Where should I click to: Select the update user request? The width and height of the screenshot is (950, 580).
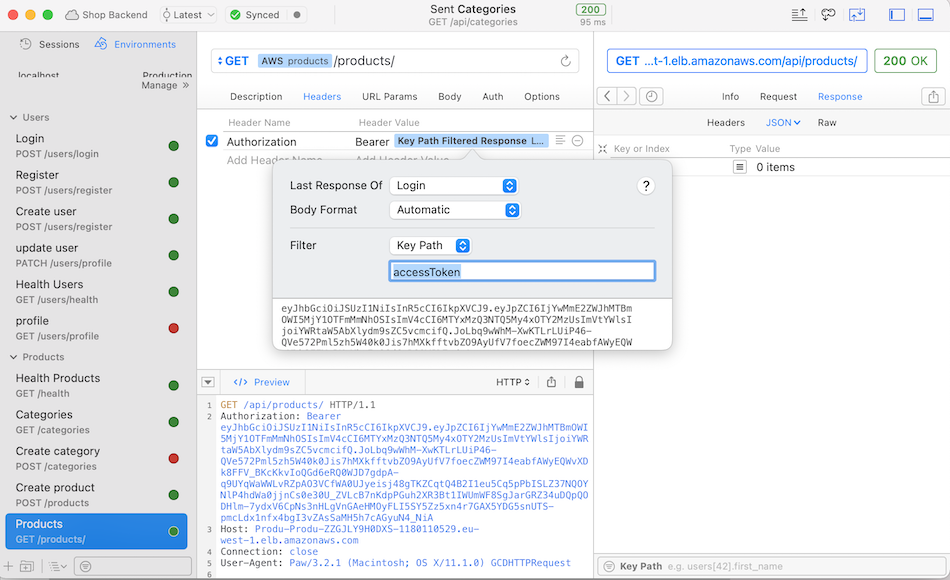(97, 255)
